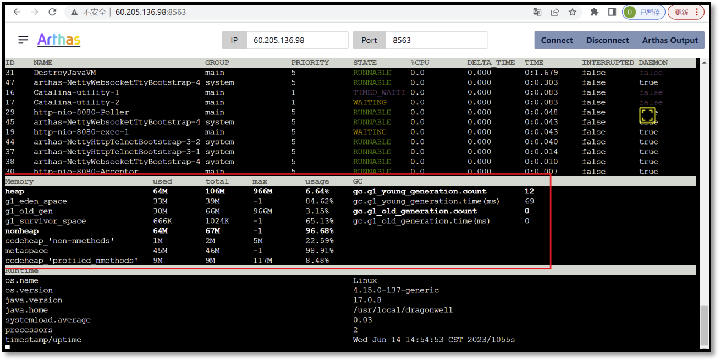The width and height of the screenshot is (721, 361).
Task: Click the terminal vertical scrollbar thumb
Action: coord(704,325)
